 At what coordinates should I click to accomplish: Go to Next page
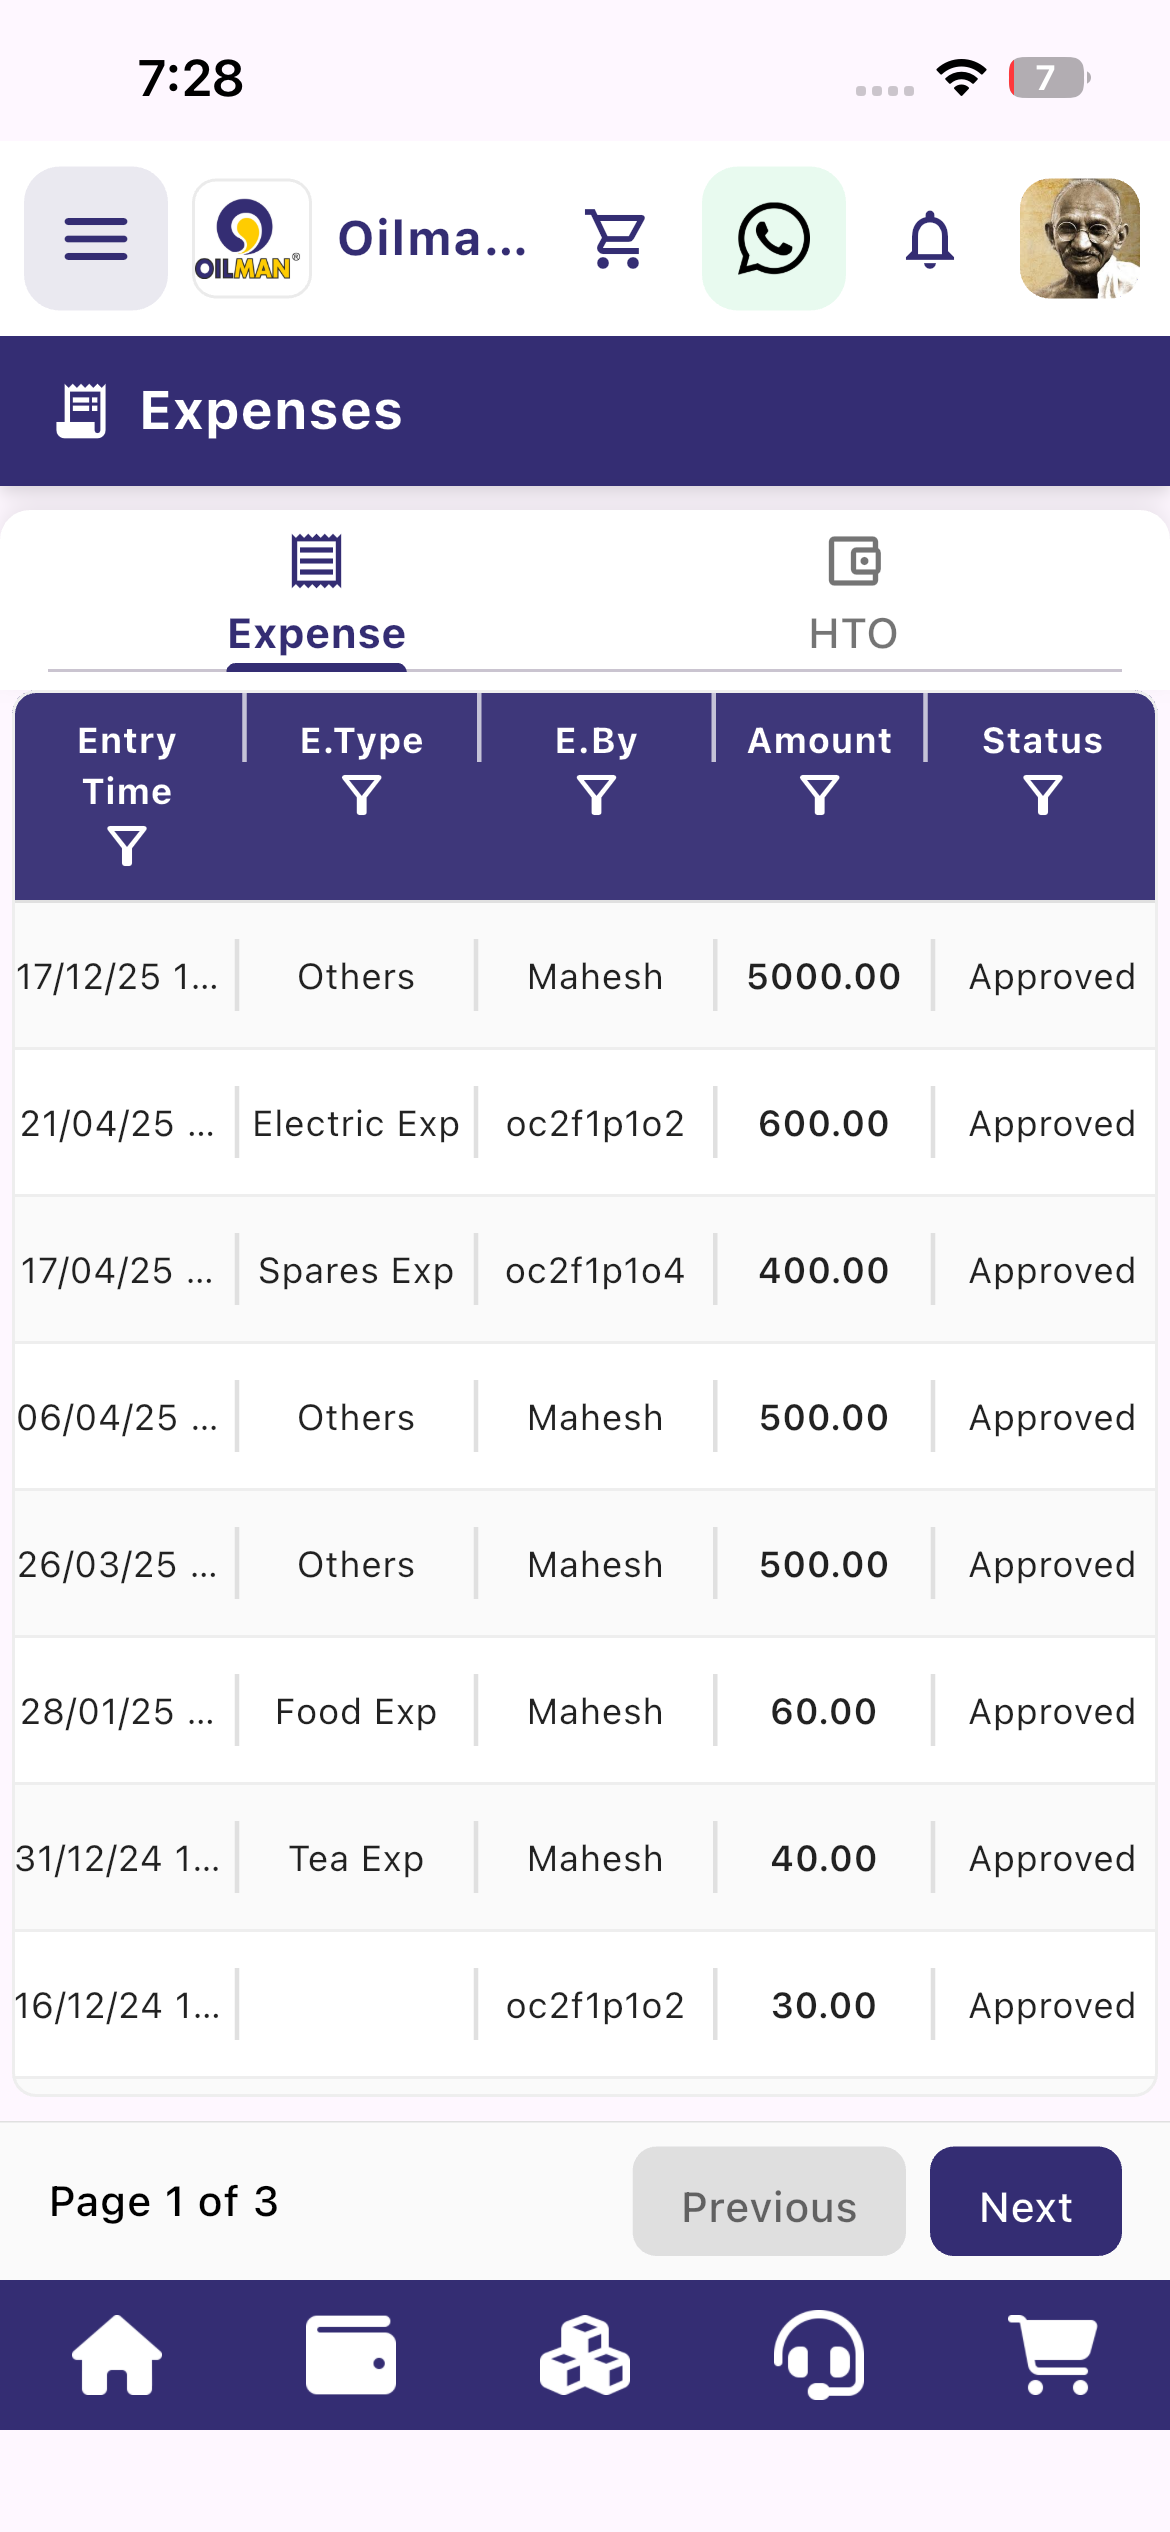pos(1026,2201)
